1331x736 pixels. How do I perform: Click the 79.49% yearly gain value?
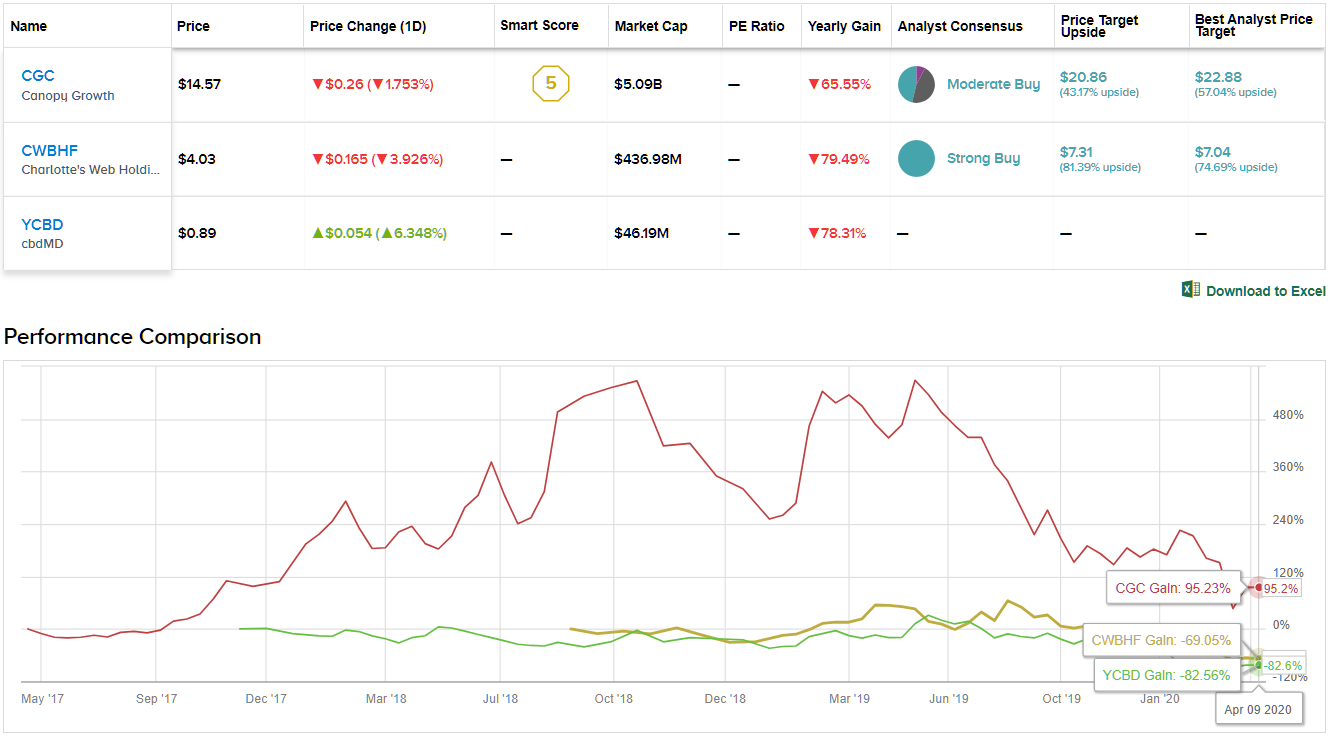click(x=839, y=158)
